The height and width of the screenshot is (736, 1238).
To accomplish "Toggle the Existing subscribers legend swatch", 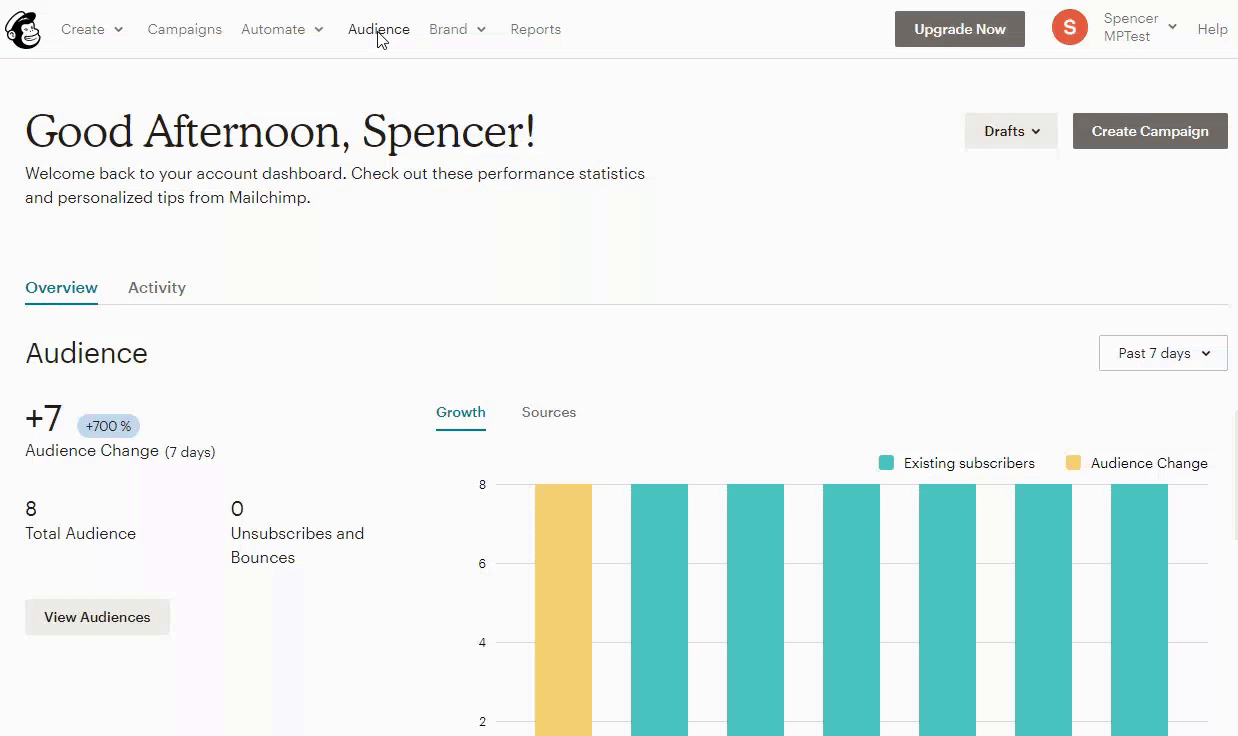I will point(886,463).
